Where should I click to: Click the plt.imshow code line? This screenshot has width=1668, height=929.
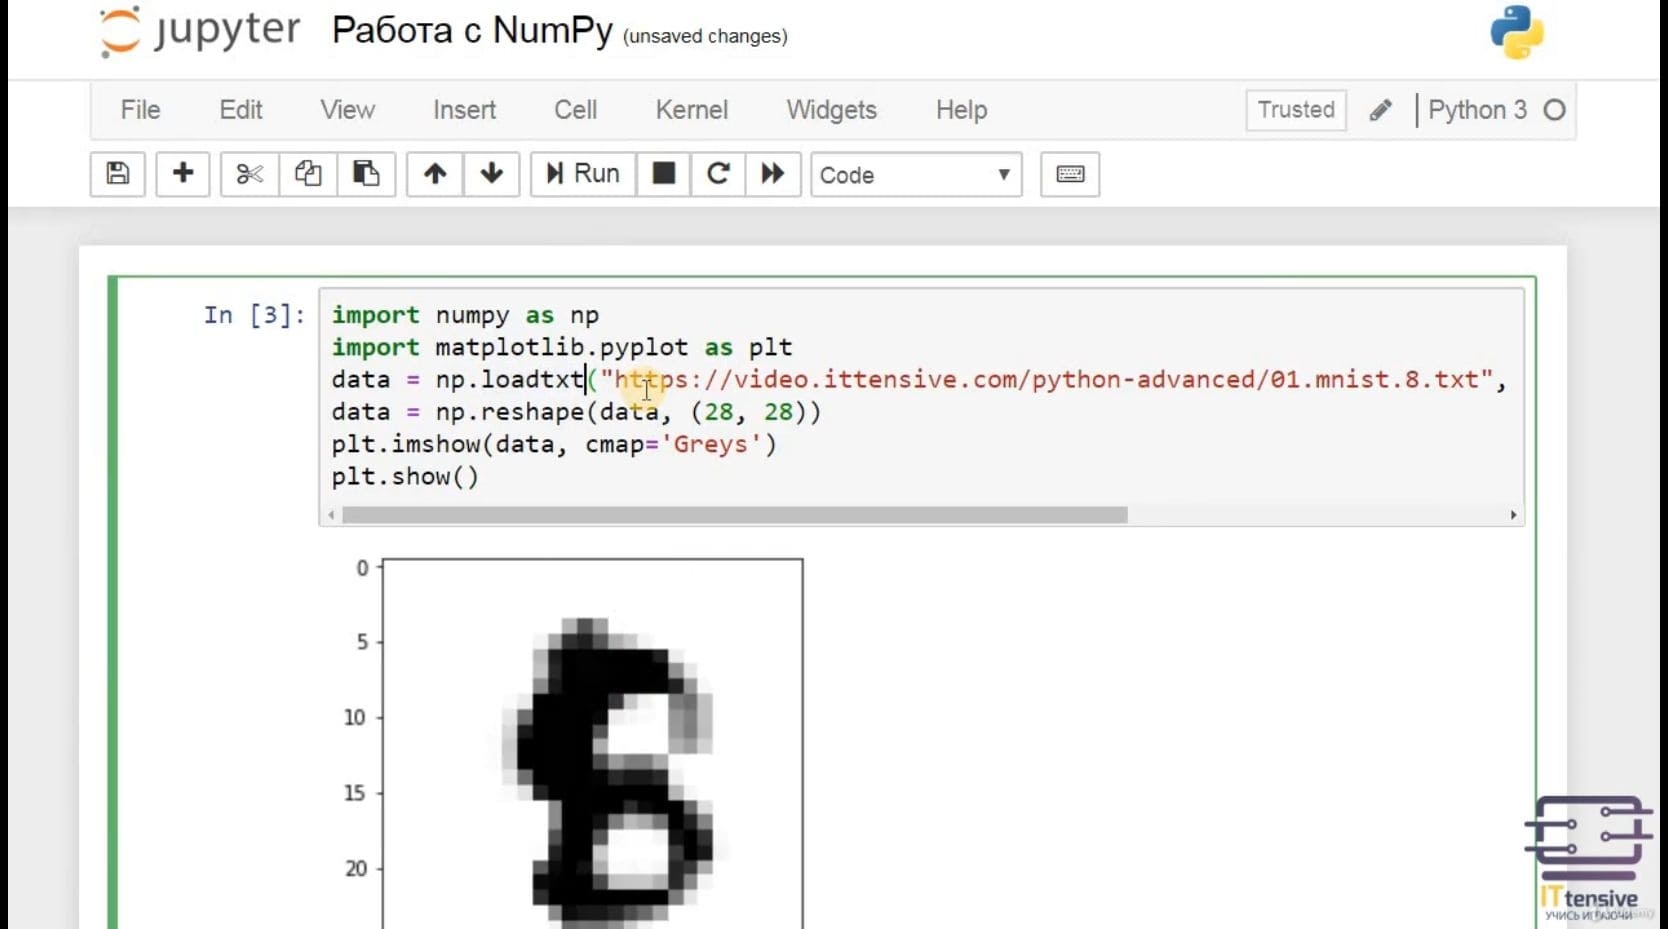[554, 444]
